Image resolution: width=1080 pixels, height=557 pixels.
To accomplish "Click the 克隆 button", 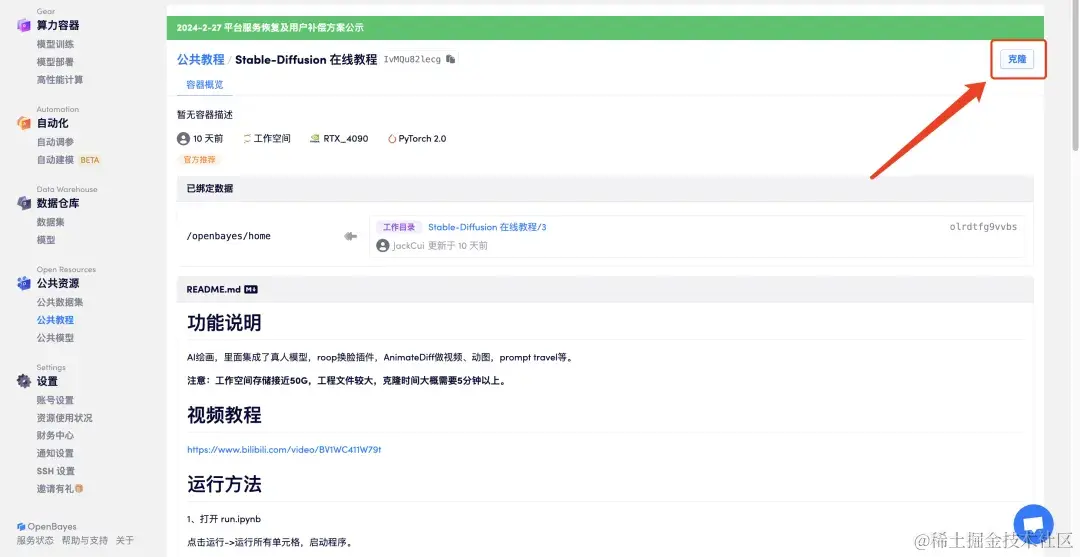I will pos(1017,59).
